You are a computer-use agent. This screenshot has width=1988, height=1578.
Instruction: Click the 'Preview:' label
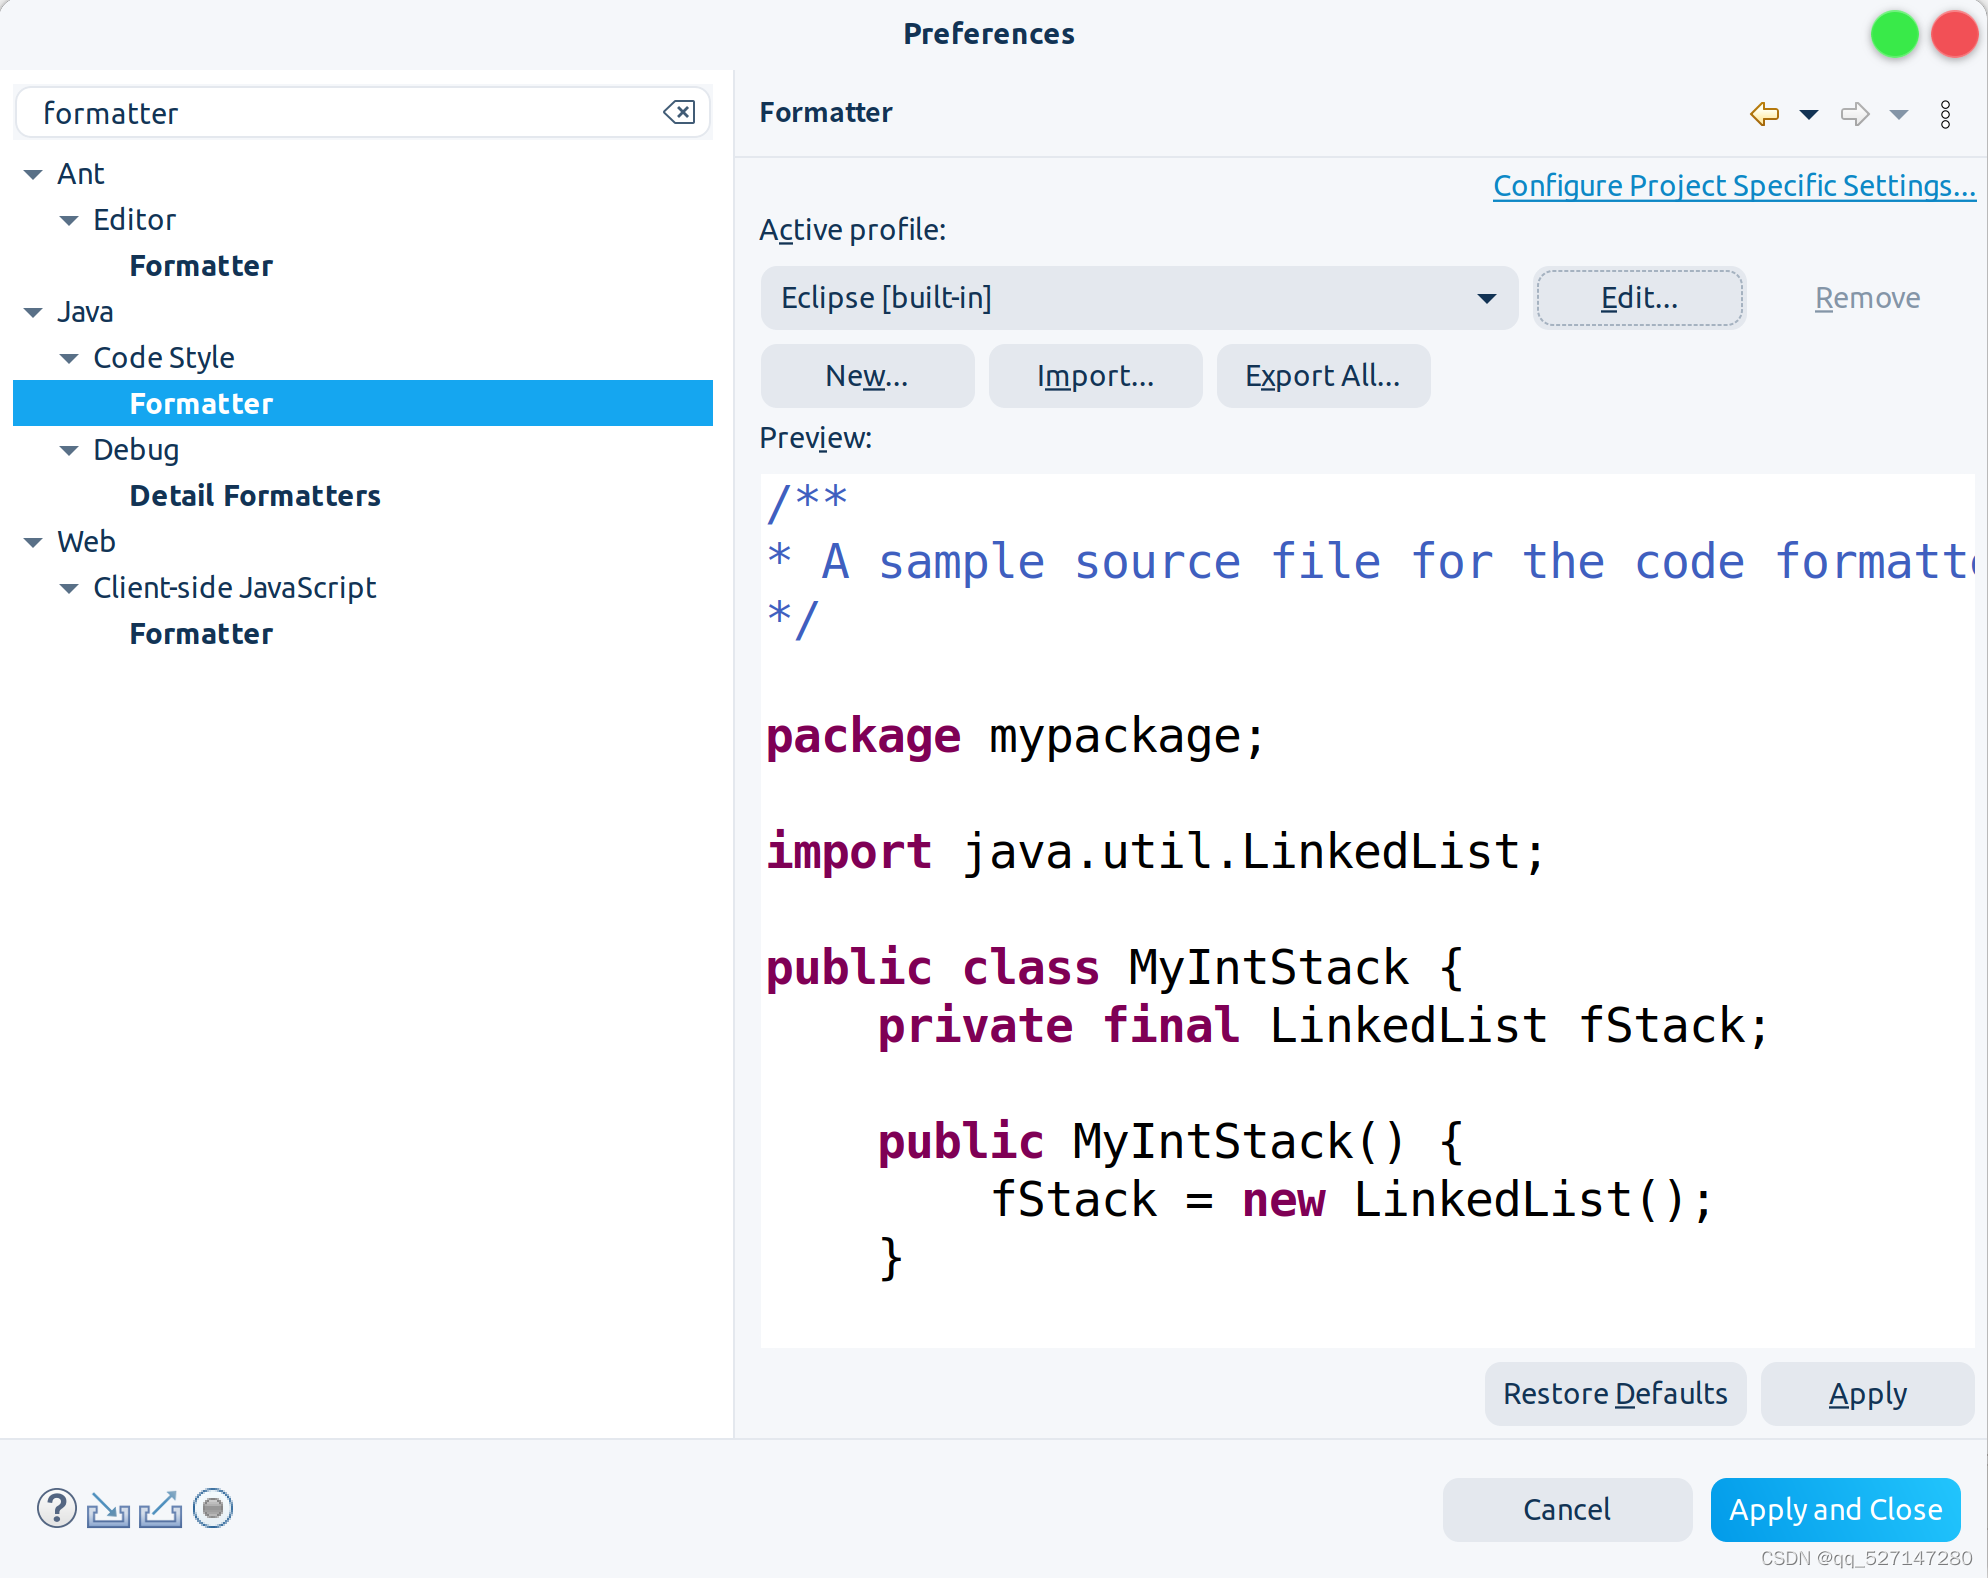[815, 438]
